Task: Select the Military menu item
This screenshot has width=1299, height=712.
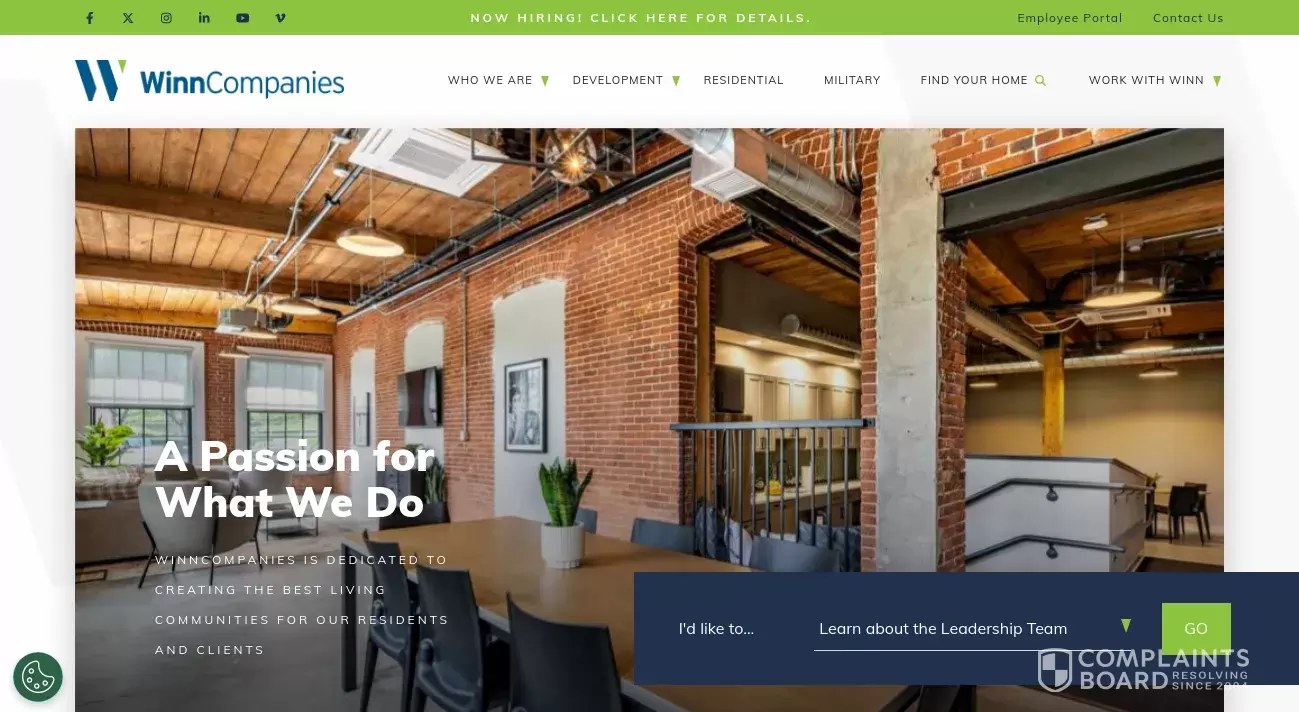Action: [x=852, y=80]
